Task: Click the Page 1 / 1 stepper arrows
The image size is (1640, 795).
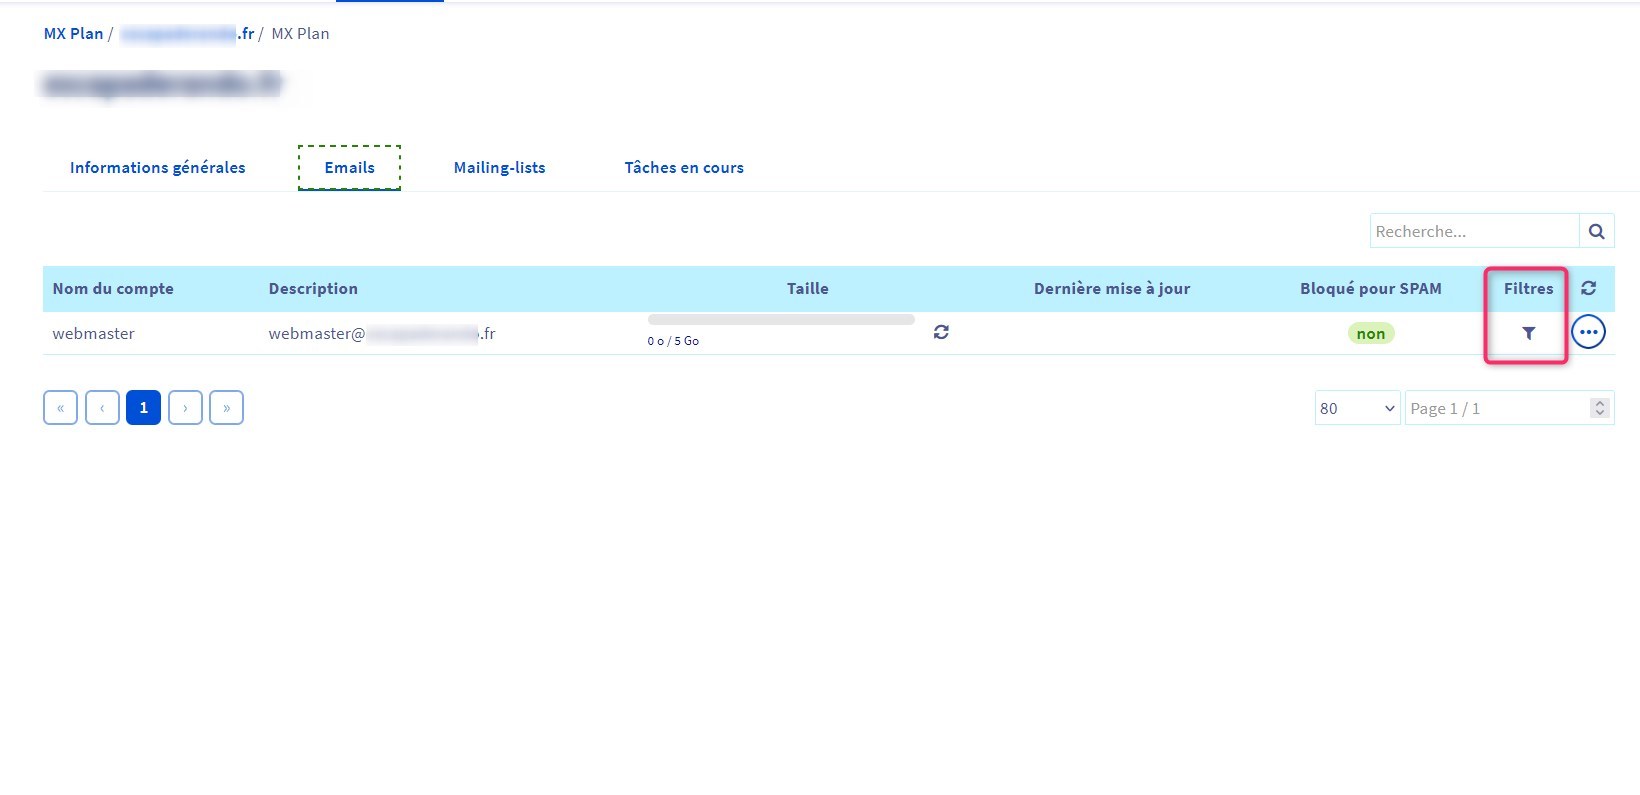Action: coord(1599,408)
